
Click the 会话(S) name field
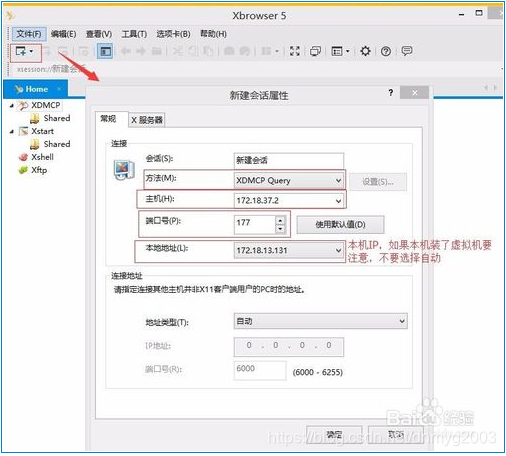click(x=289, y=161)
